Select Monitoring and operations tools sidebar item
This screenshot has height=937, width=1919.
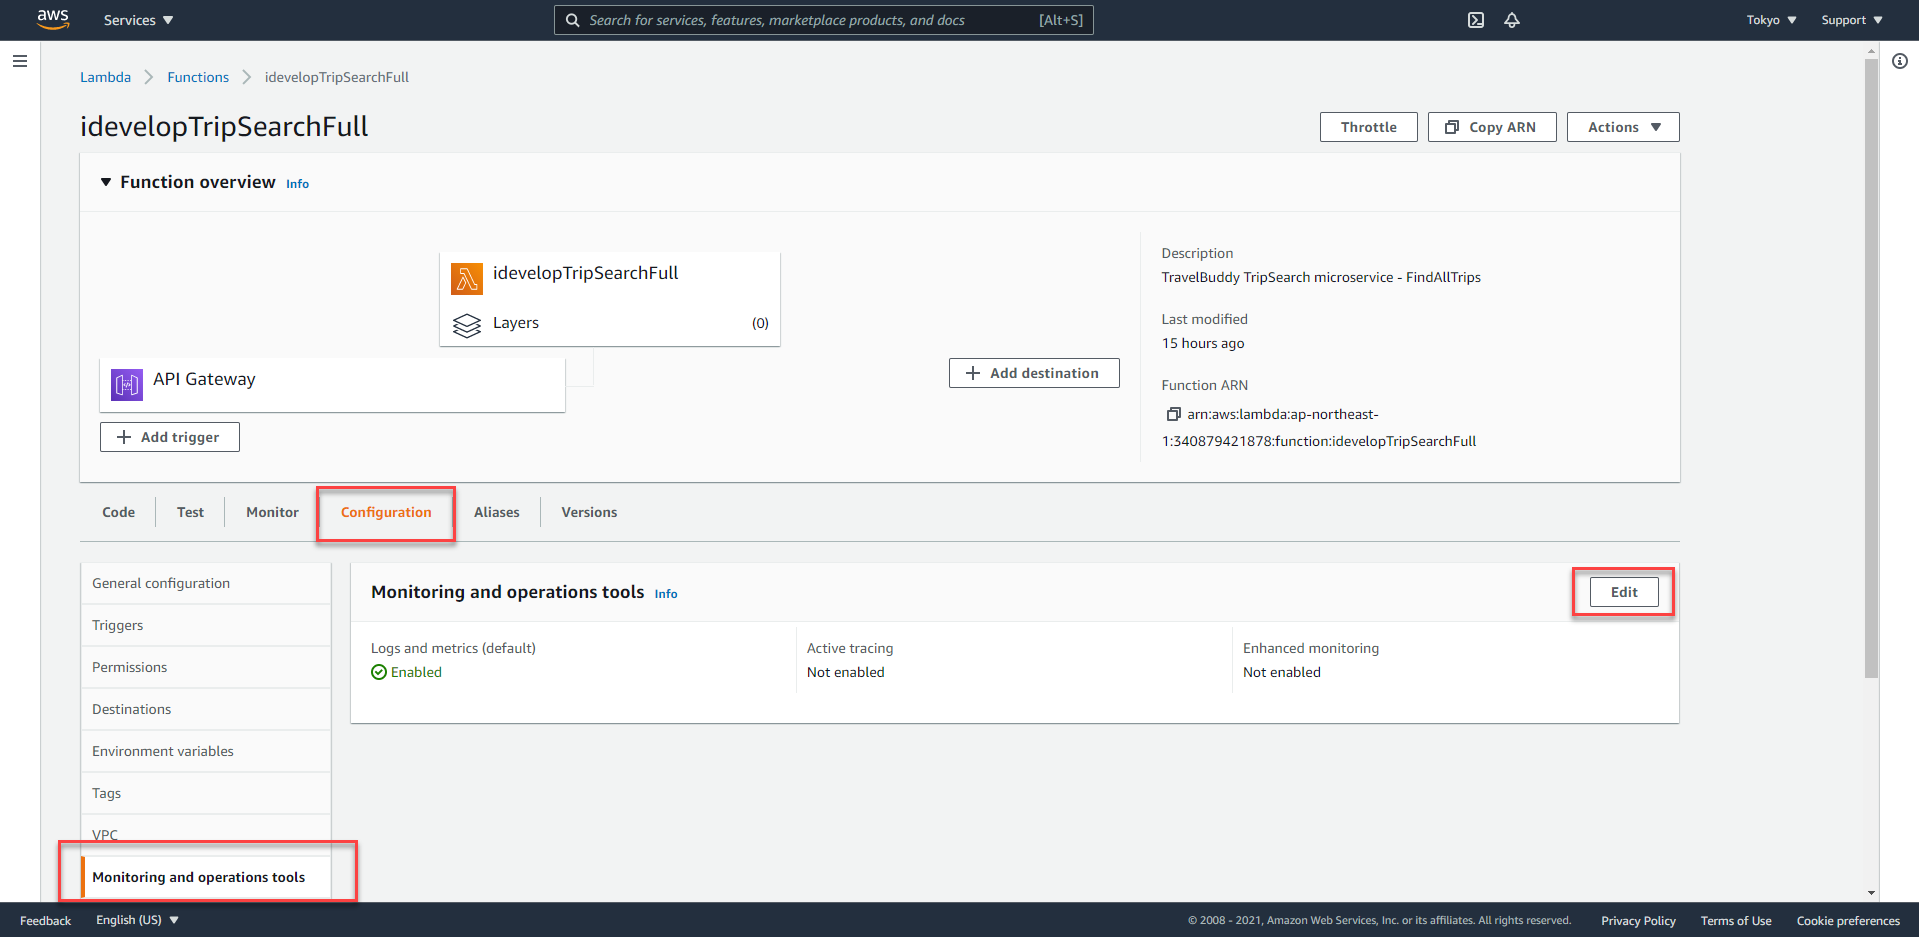[x=205, y=877]
